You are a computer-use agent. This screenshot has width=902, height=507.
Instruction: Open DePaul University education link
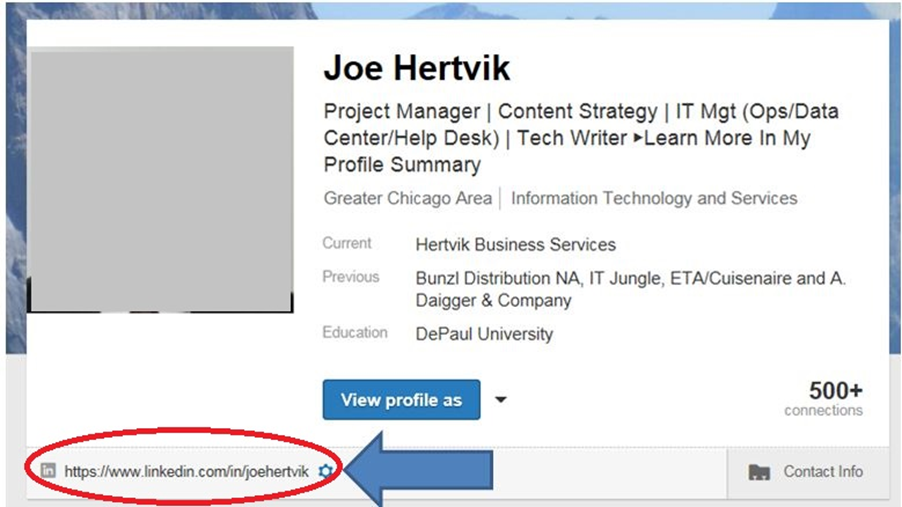[484, 334]
